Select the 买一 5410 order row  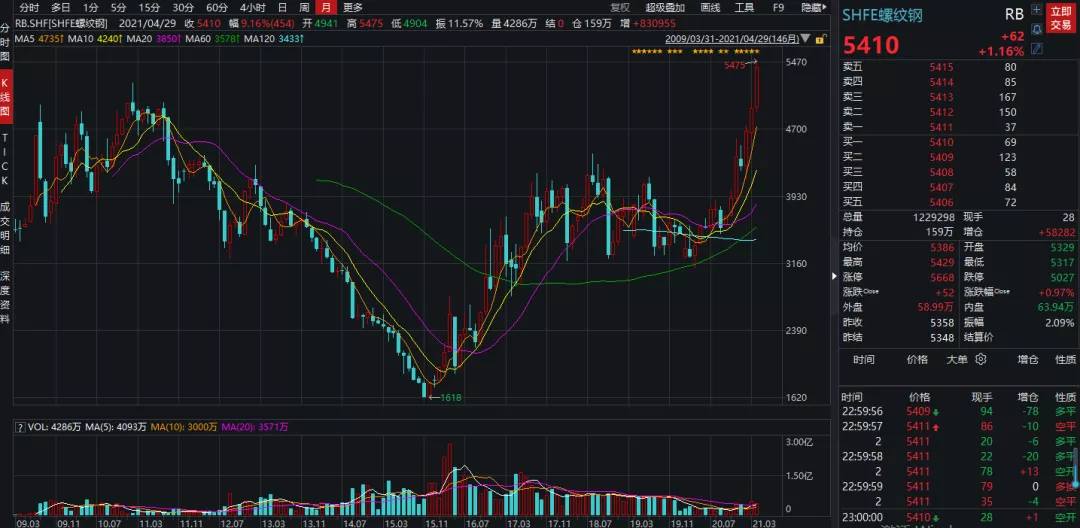click(930, 142)
